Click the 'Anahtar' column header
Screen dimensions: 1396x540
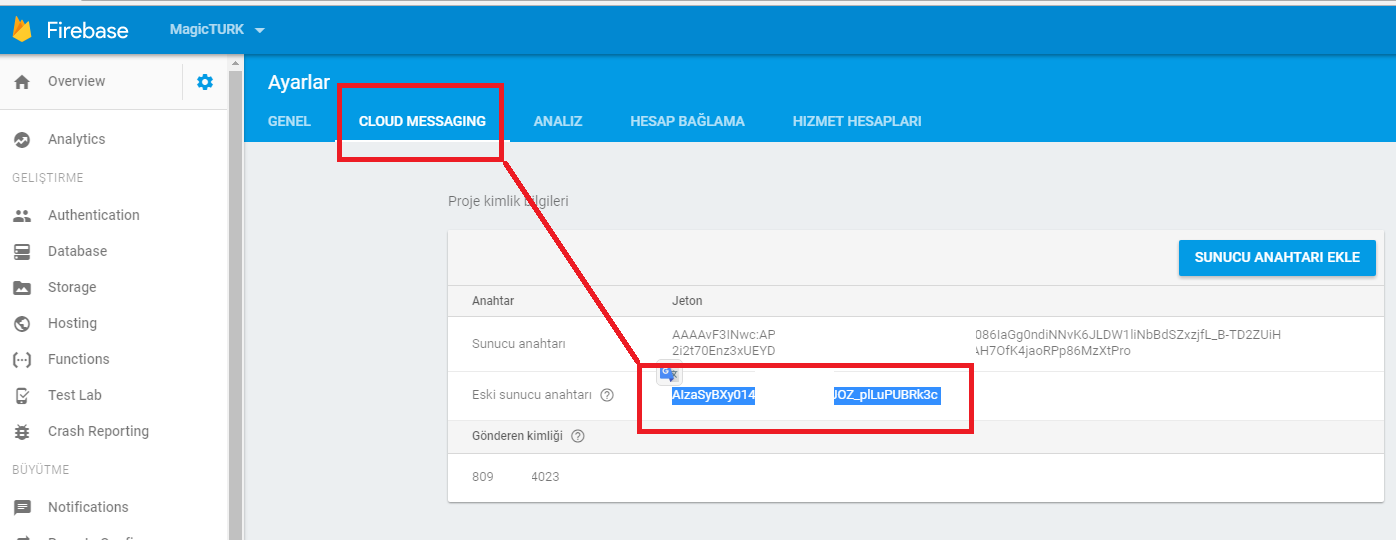tap(493, 301)
